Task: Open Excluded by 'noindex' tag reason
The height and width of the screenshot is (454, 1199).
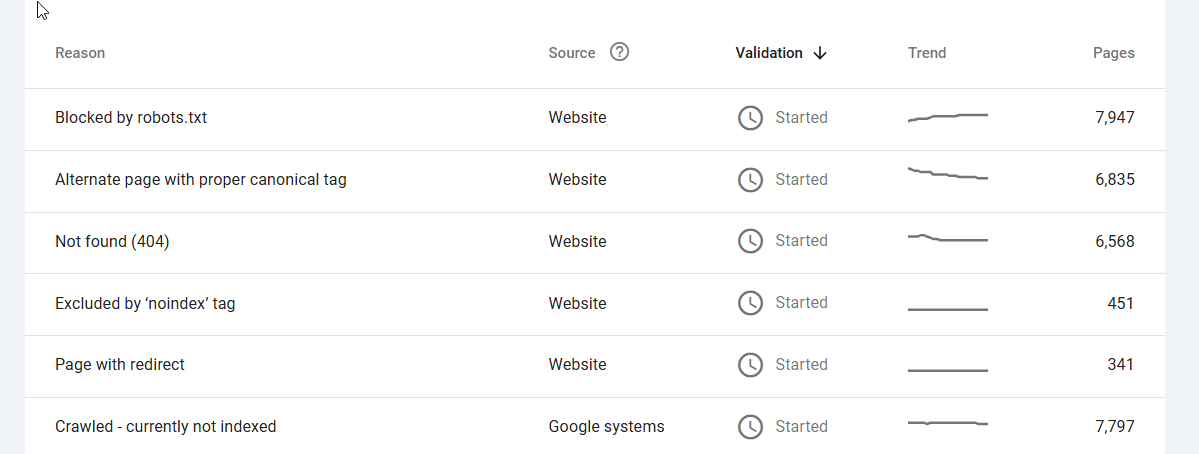Action: tap(145, 303)
